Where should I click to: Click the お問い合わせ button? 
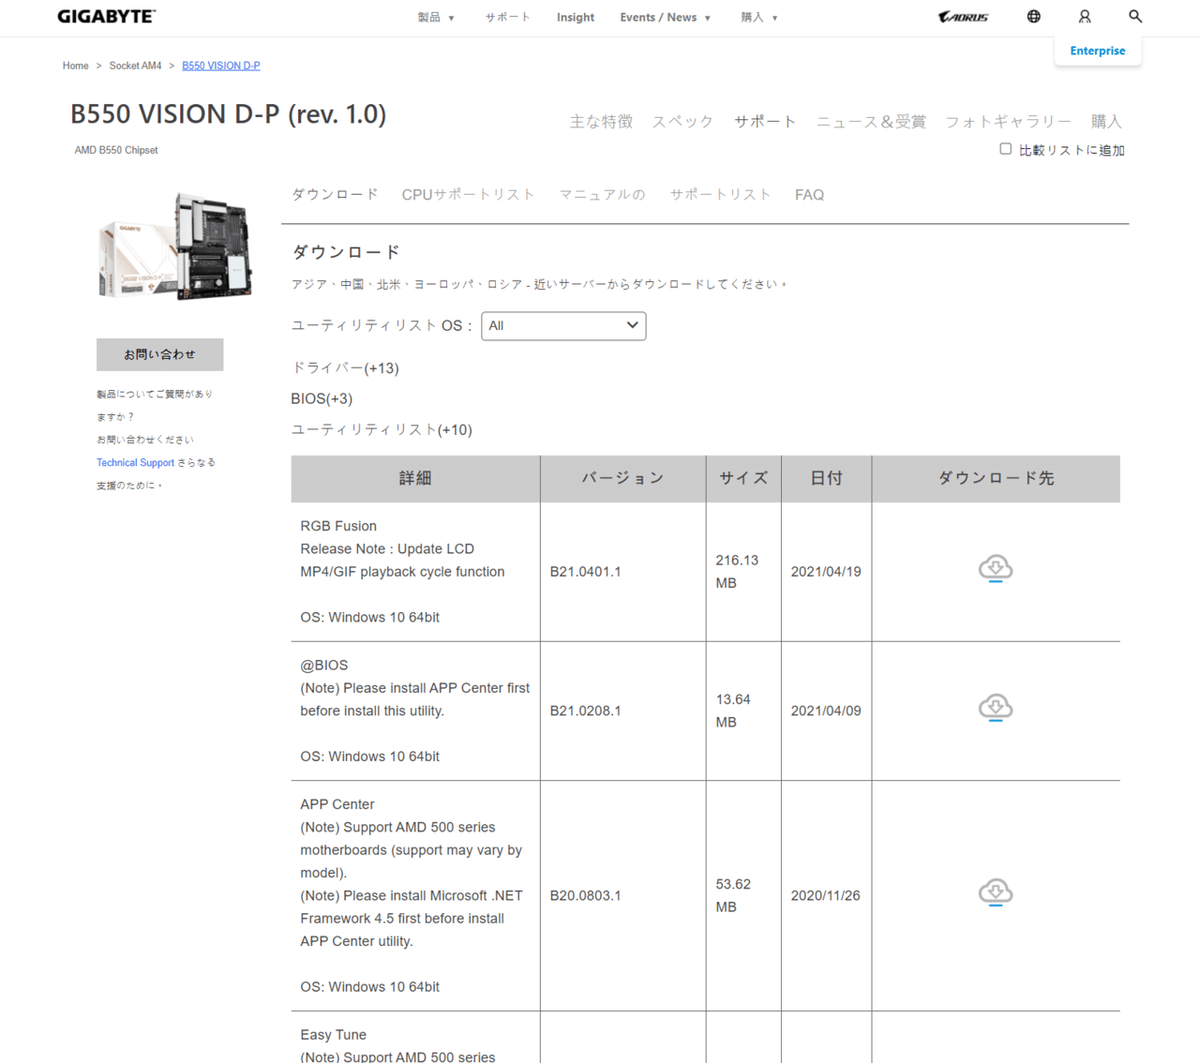click(160, 354)
